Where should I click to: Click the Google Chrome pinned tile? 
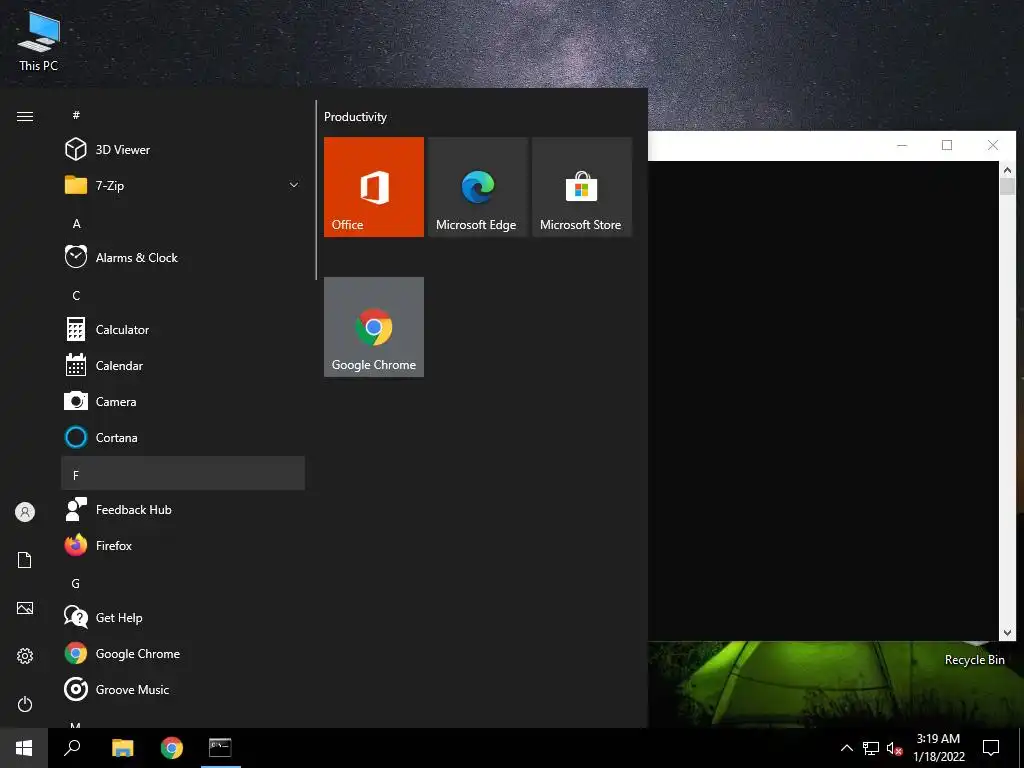[374, 327]
